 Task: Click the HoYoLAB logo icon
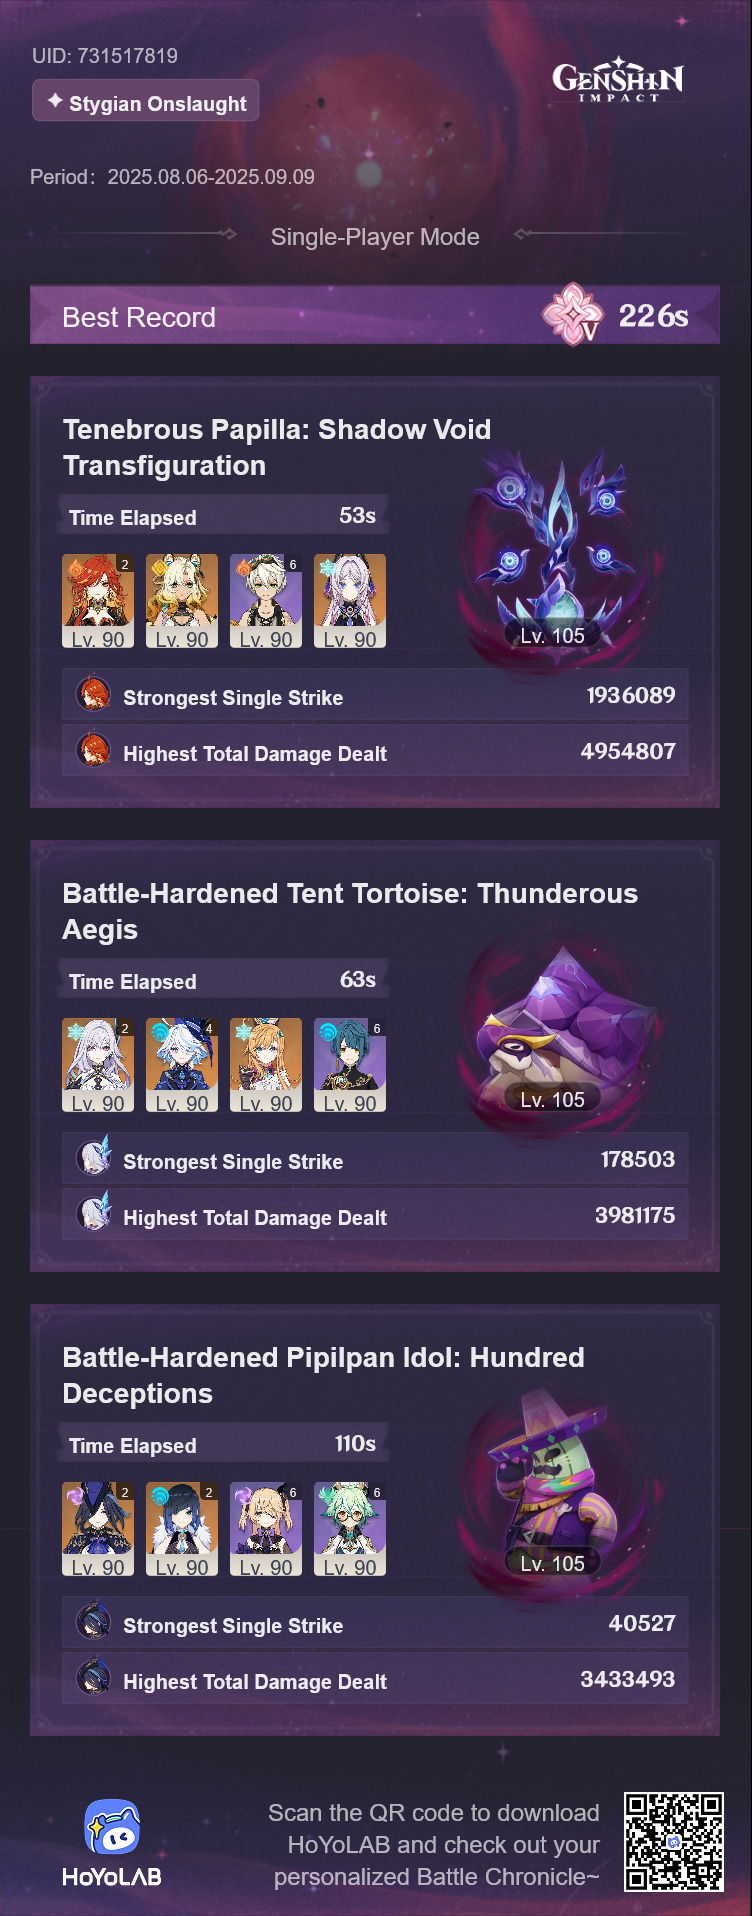coord(112,1827)
